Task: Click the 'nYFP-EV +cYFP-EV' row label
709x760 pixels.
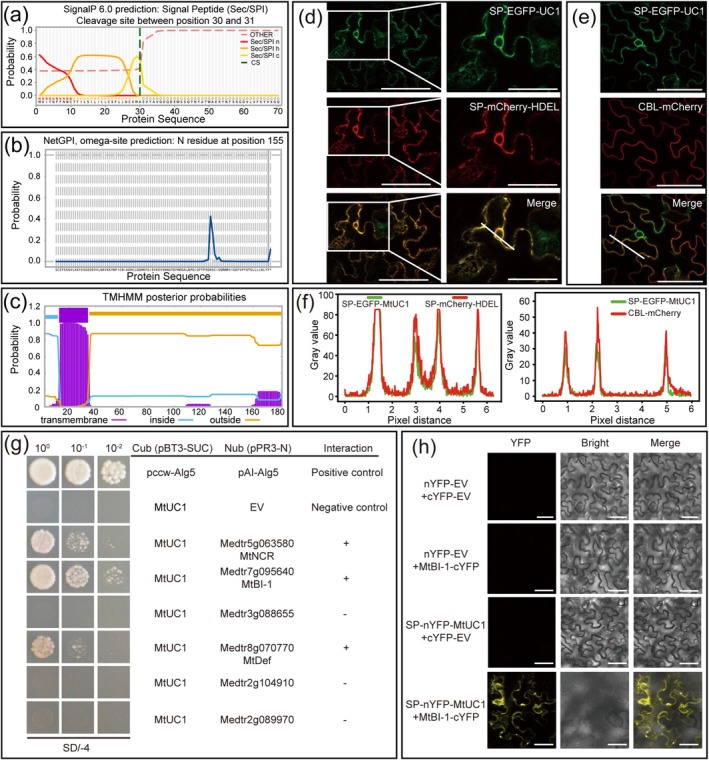Action: point(445,490)
